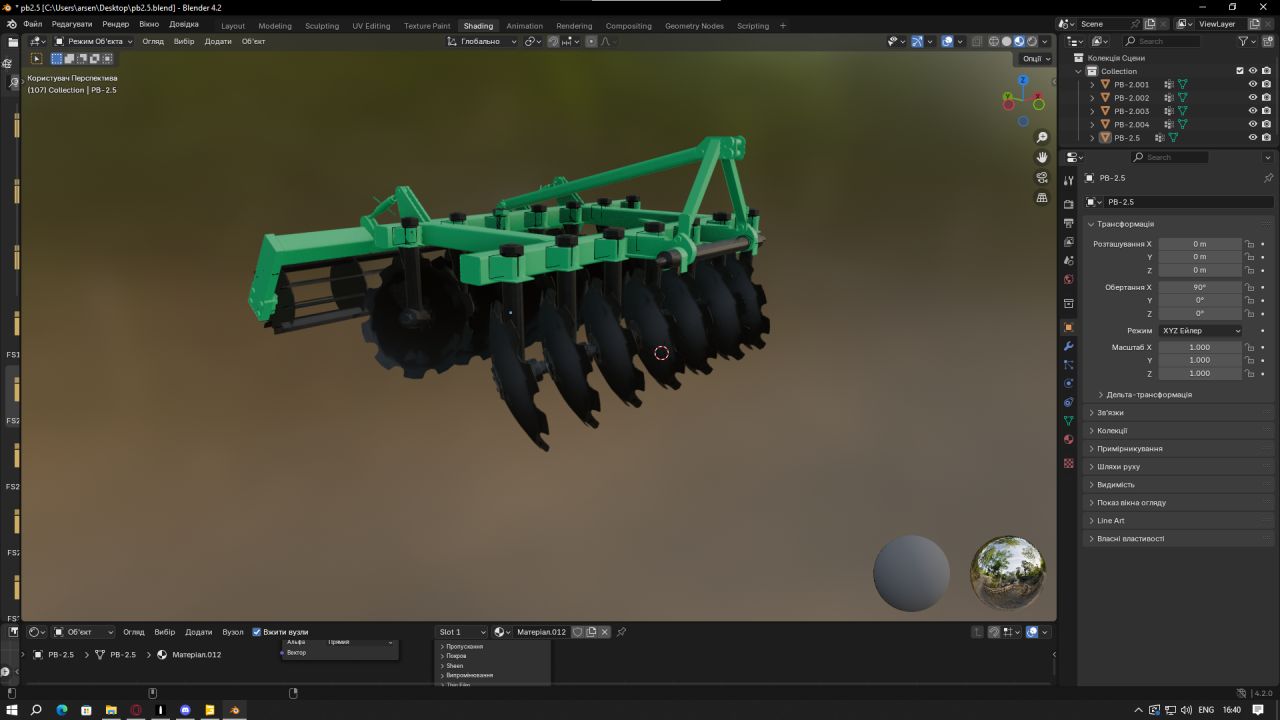Select Wireframe viewport shading icon
The width and height of the screenshot is (1280, 720).
[x=993, y=41]
